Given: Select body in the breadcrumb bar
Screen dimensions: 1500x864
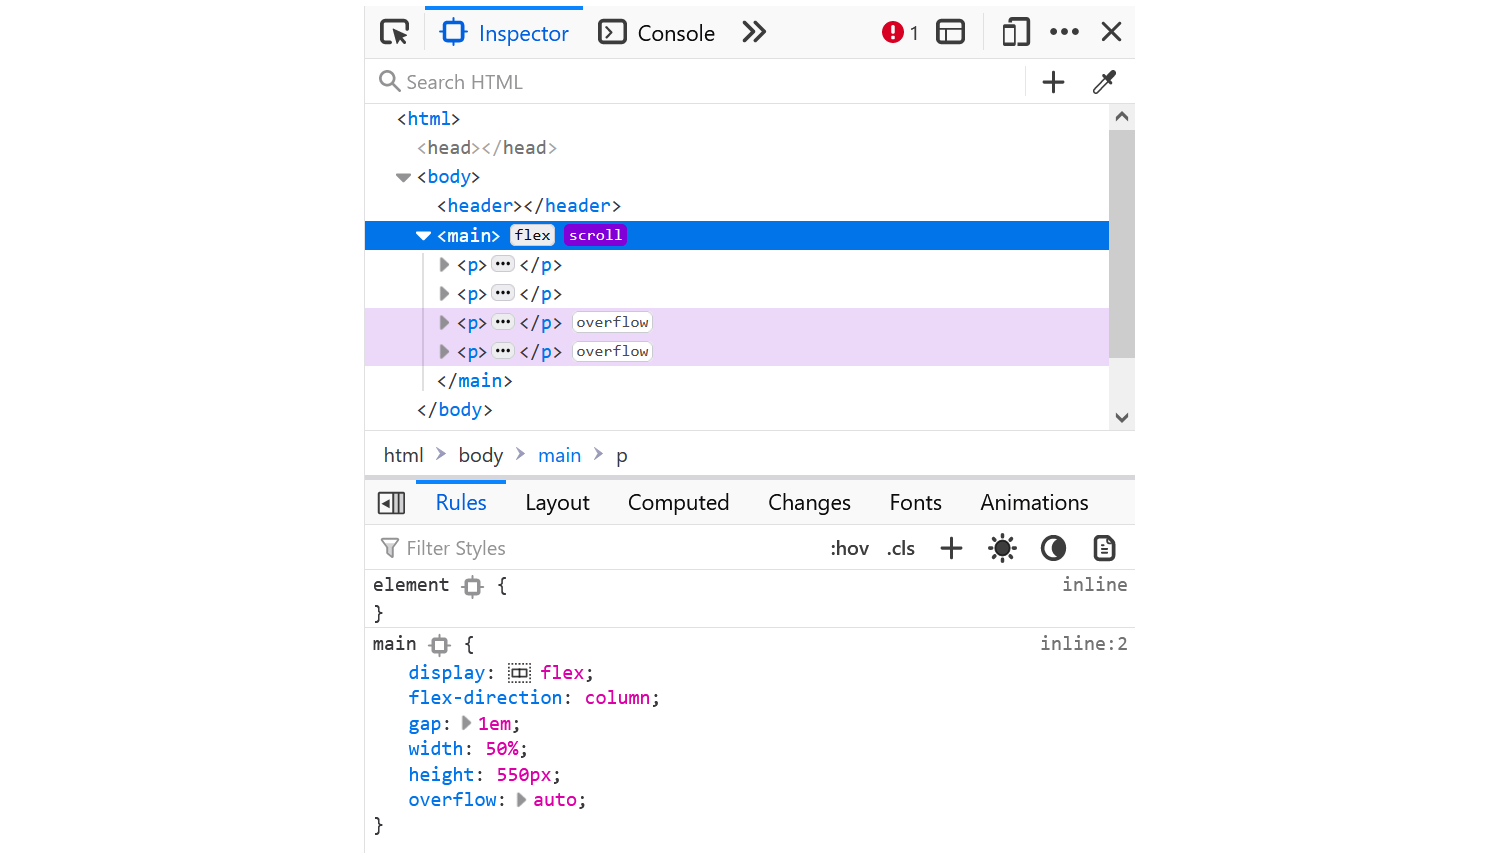Looking at the screenshot, I should tap(480, 455).
